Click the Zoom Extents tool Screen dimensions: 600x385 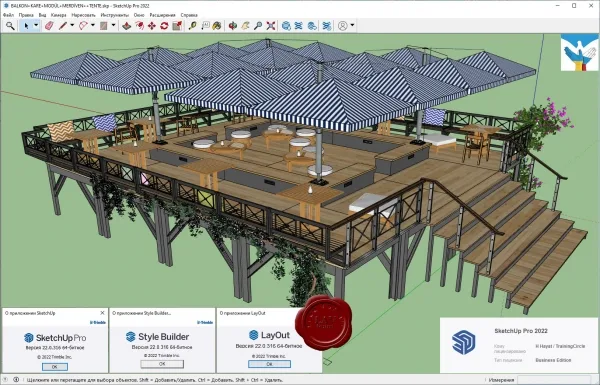(x=271, y=26)
